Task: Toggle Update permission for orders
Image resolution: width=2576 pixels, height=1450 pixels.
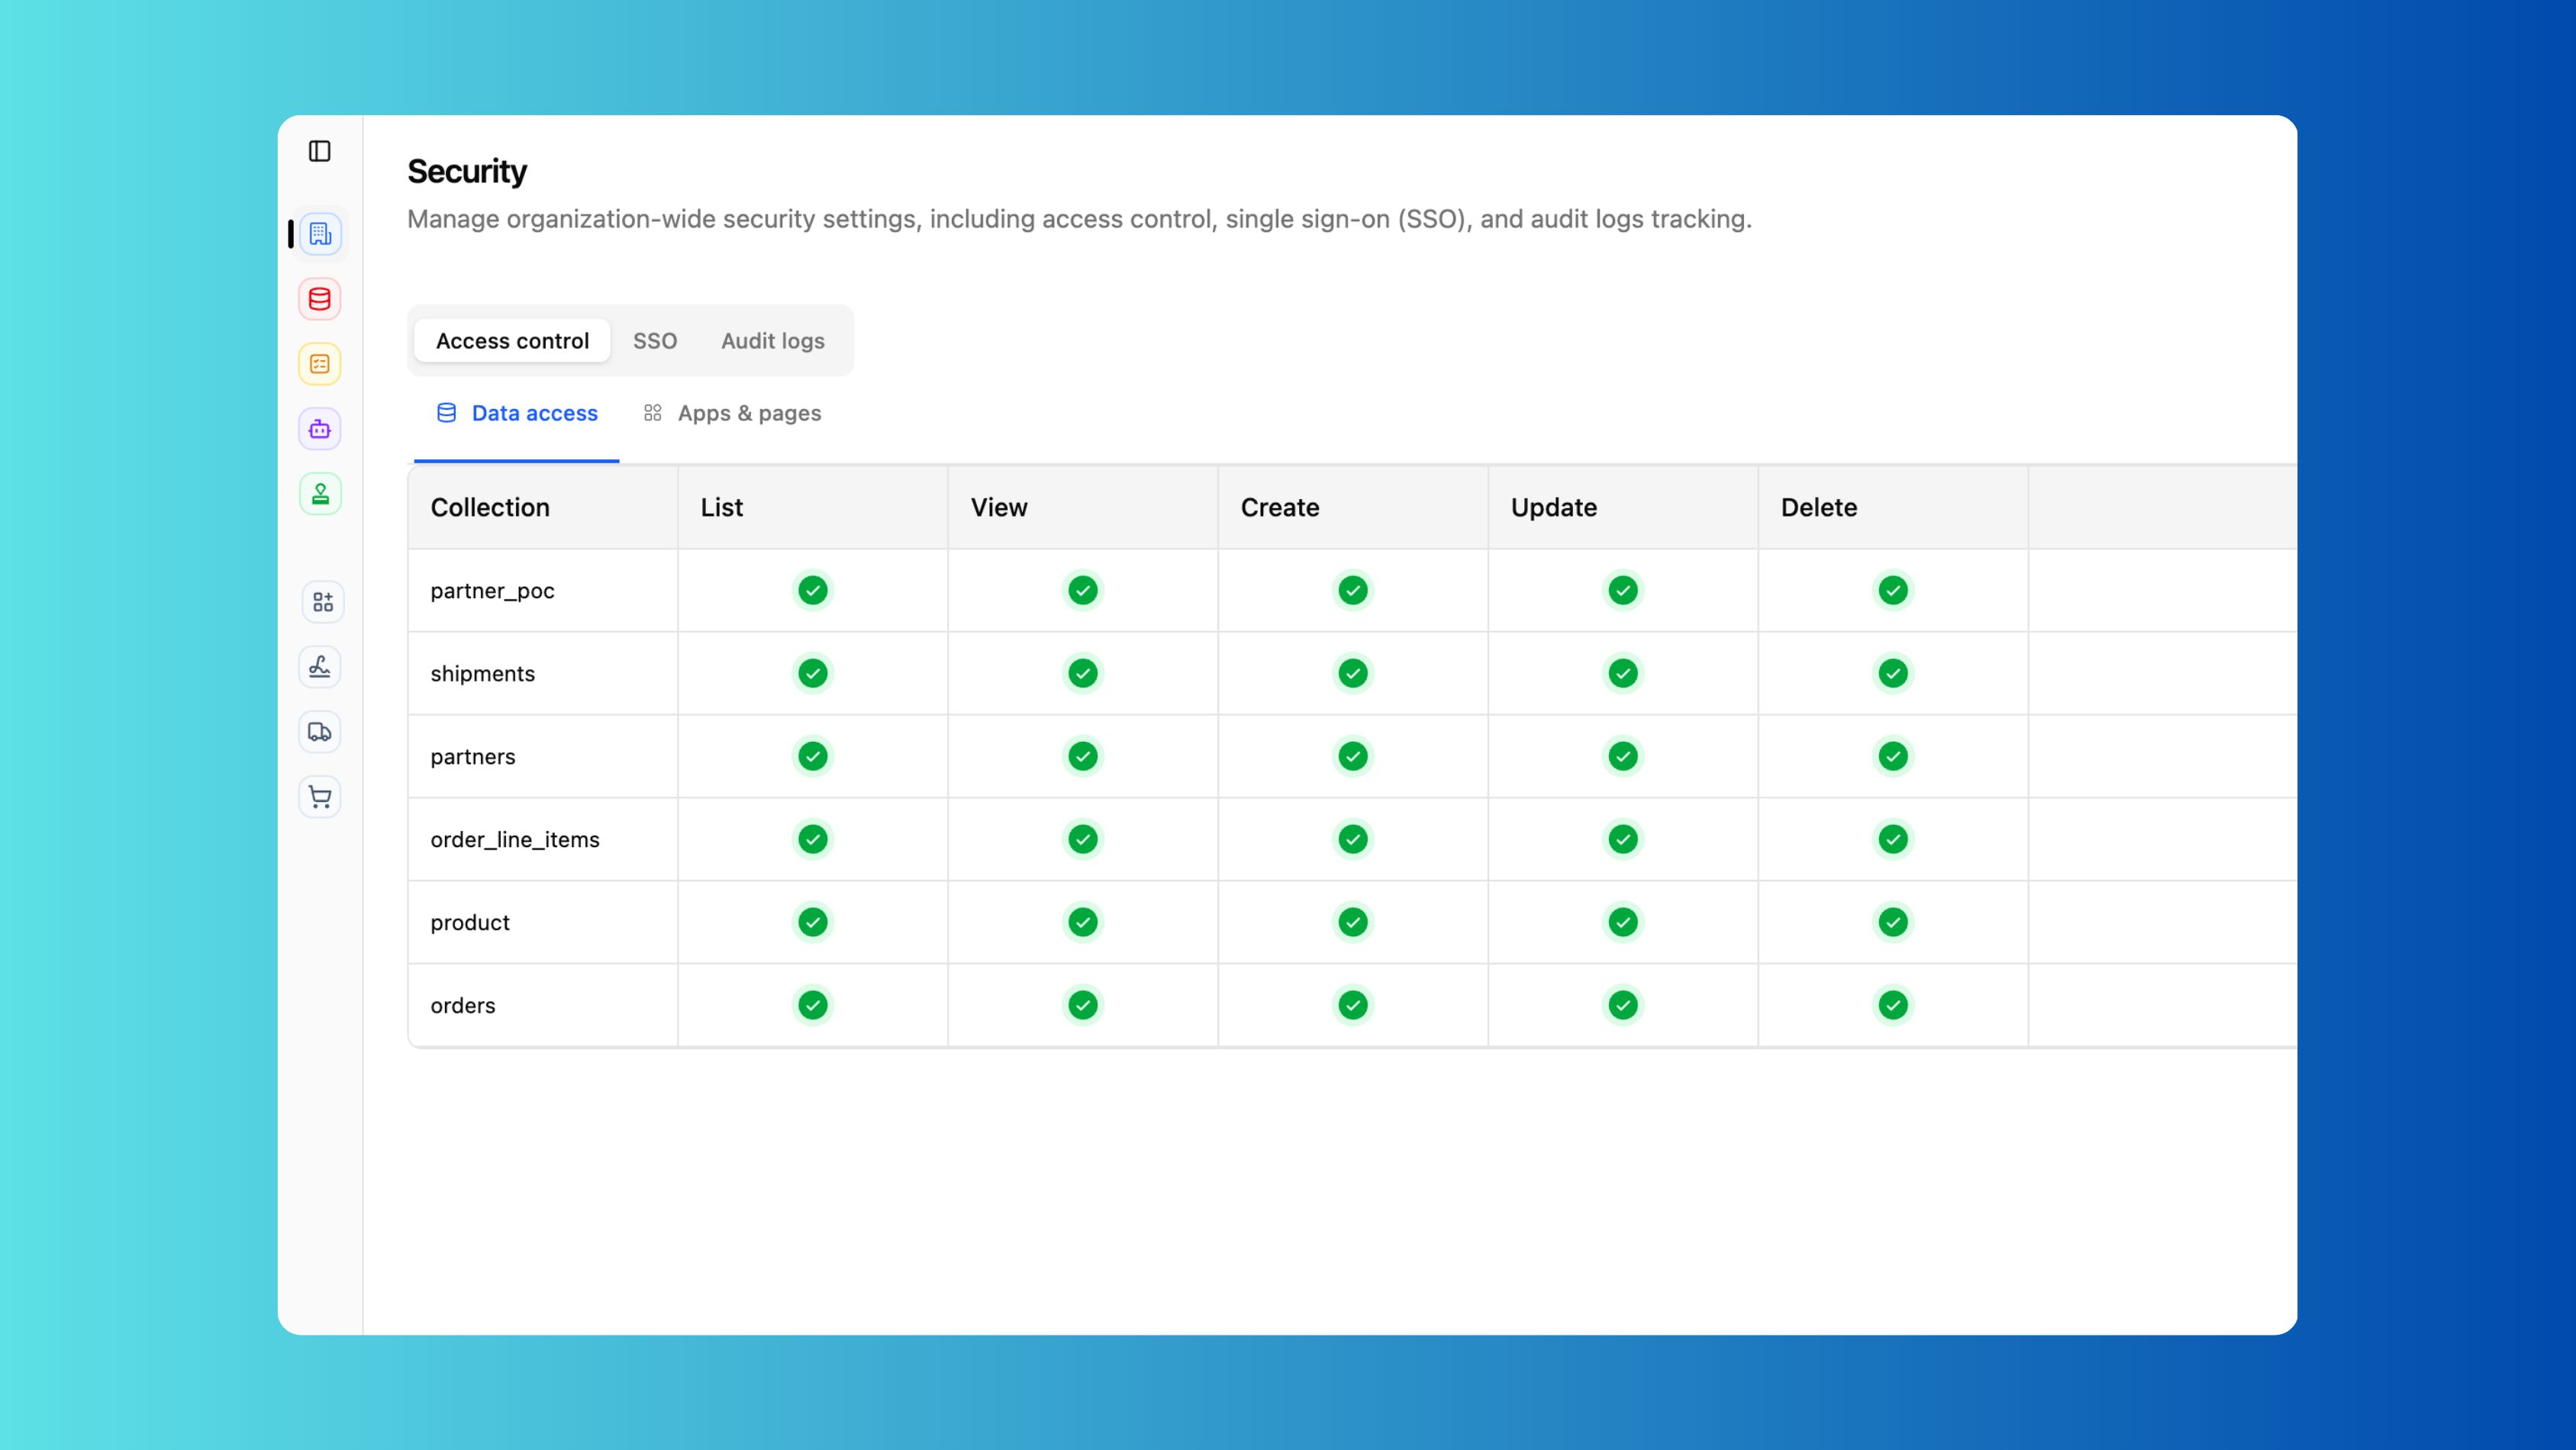Action: pyautogui.click(x=1622, y=1005)
